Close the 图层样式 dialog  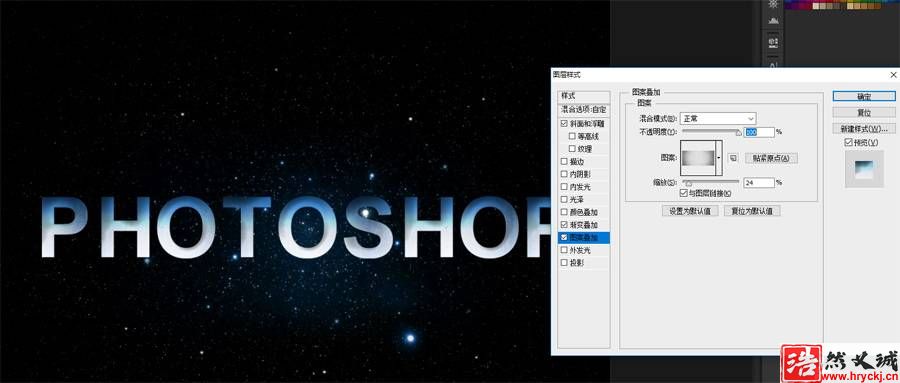click(x=893, y=75)
